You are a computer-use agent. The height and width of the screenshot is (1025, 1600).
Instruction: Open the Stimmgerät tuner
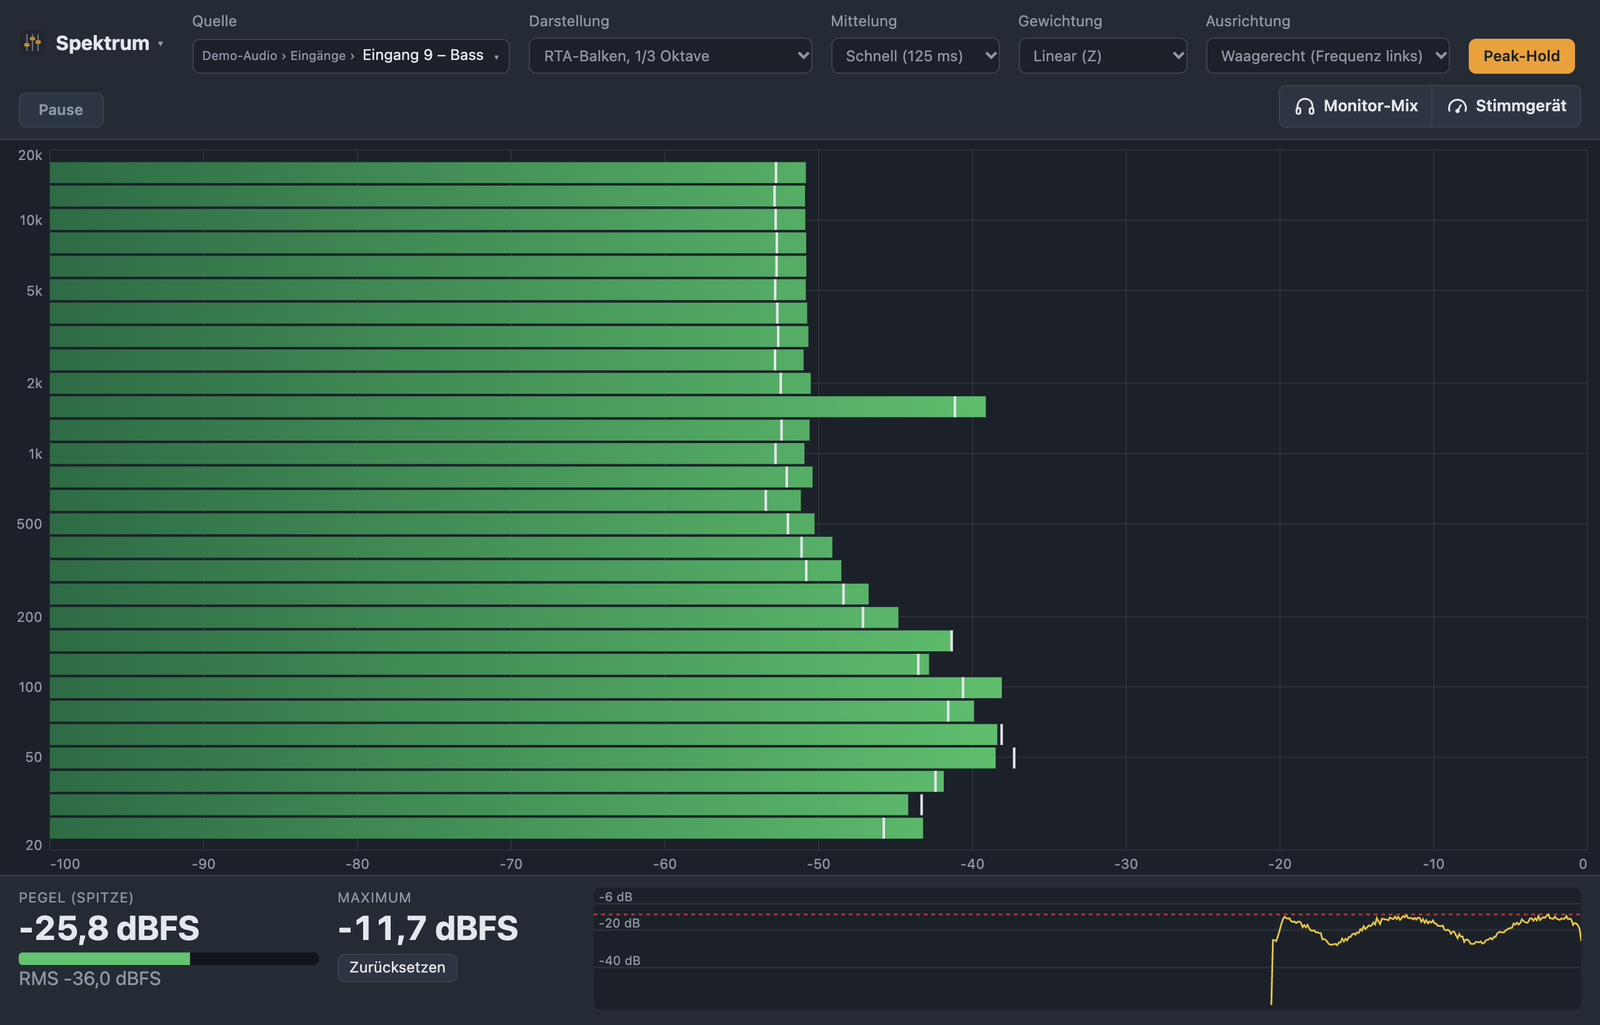tap(1507, 106)
